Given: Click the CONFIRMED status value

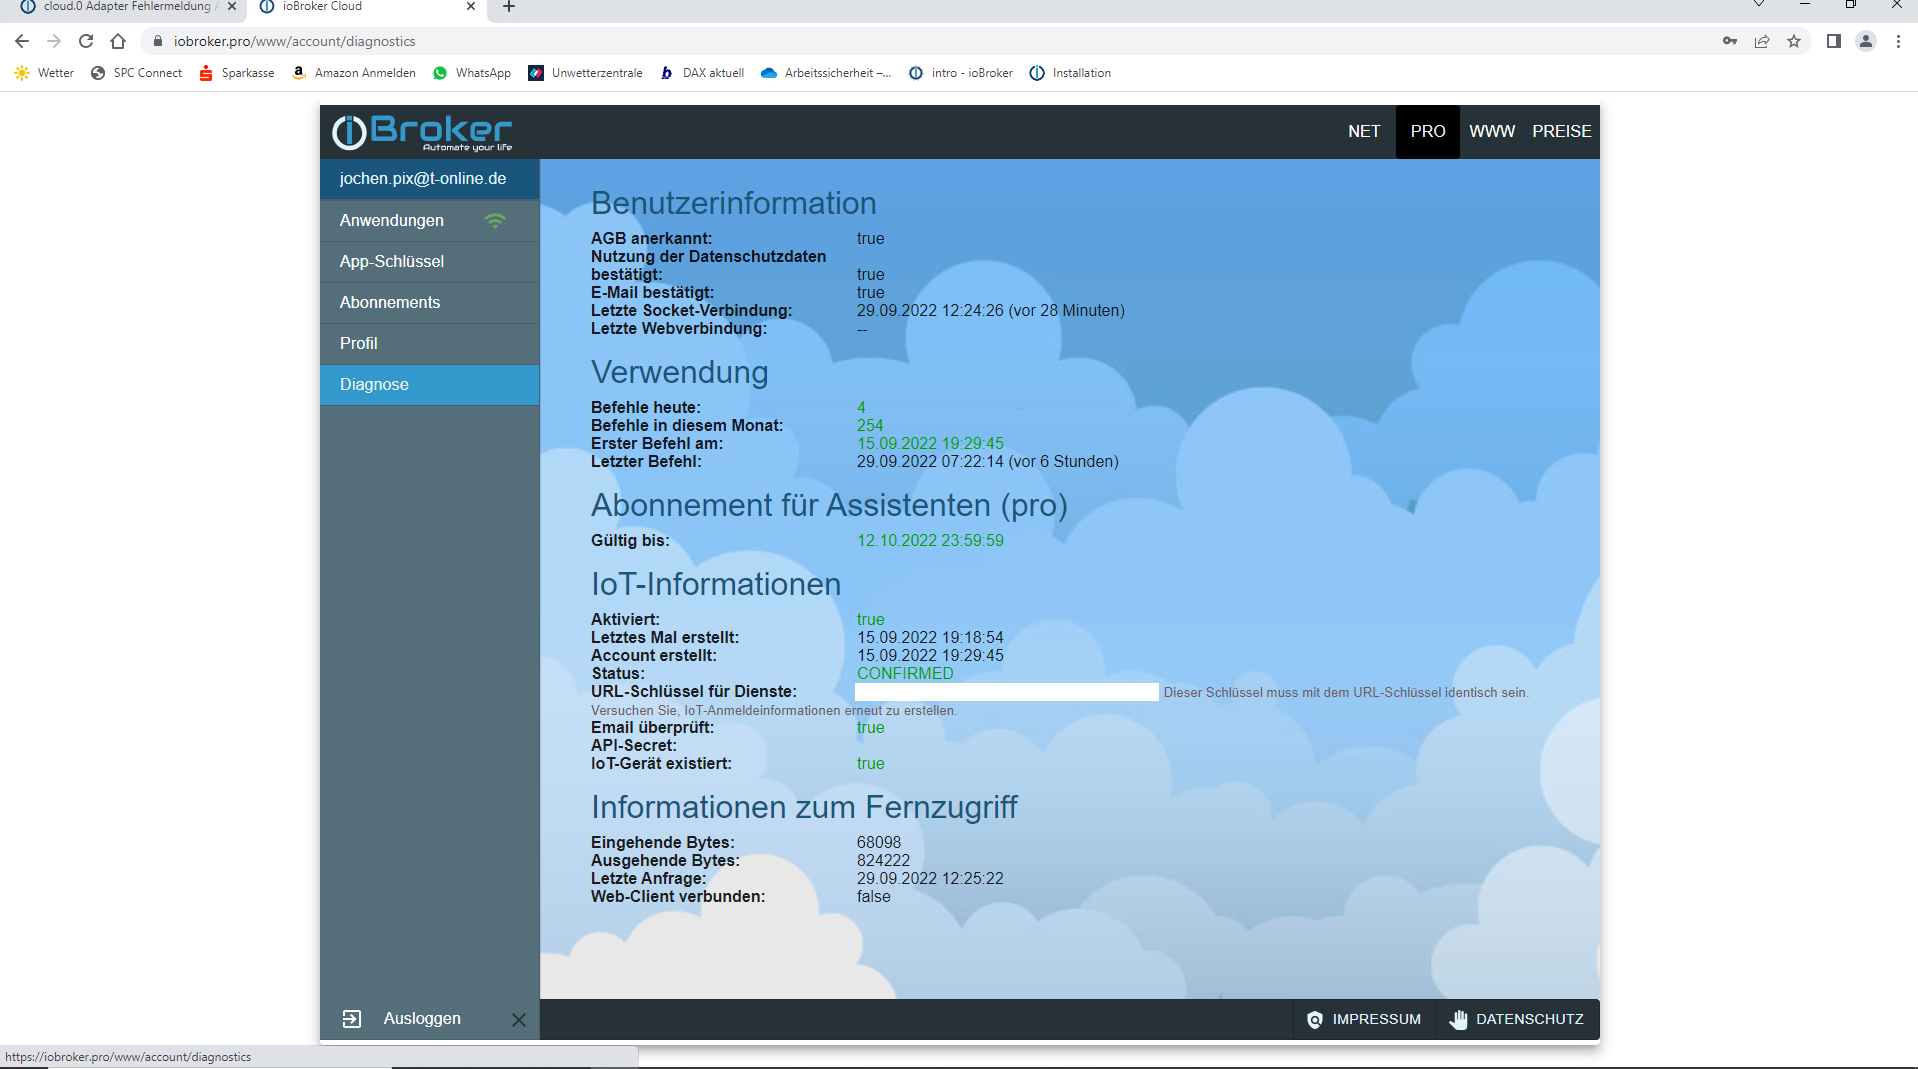Looking at the screenshot, I should coord(905,674).
